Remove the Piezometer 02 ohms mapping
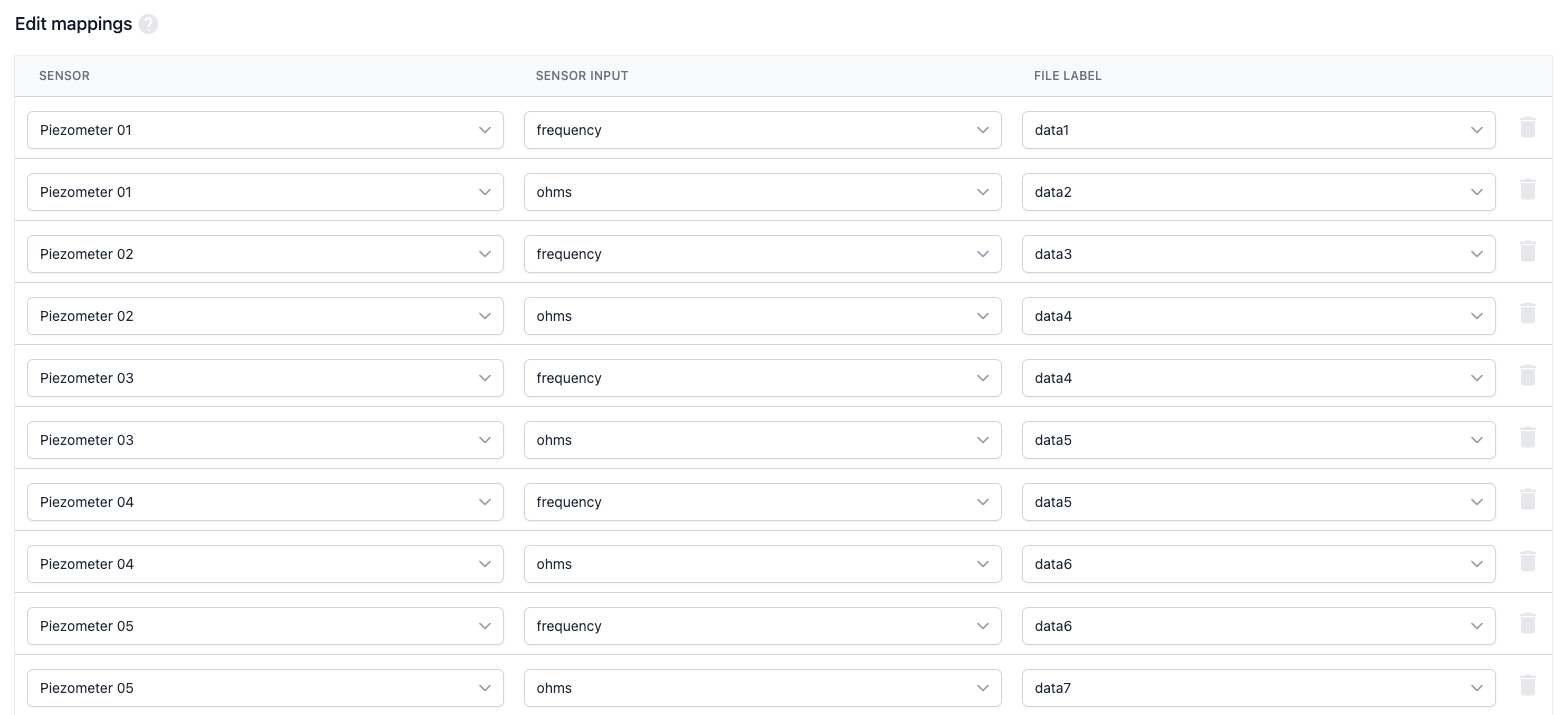Viewport: 1567px width, 715px height. (1527, 314)
